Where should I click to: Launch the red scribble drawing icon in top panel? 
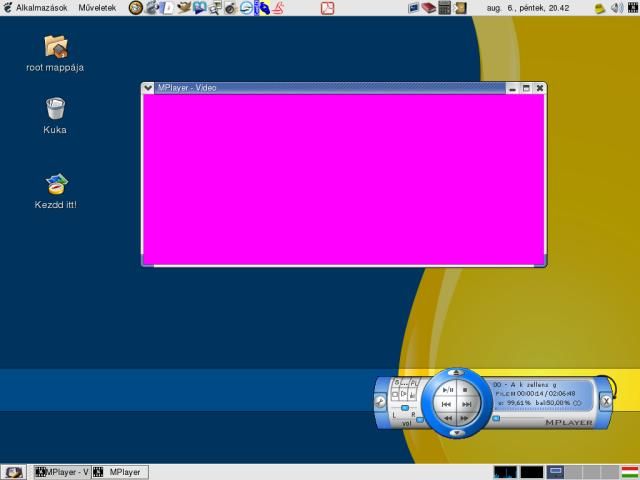click(278, 8)
